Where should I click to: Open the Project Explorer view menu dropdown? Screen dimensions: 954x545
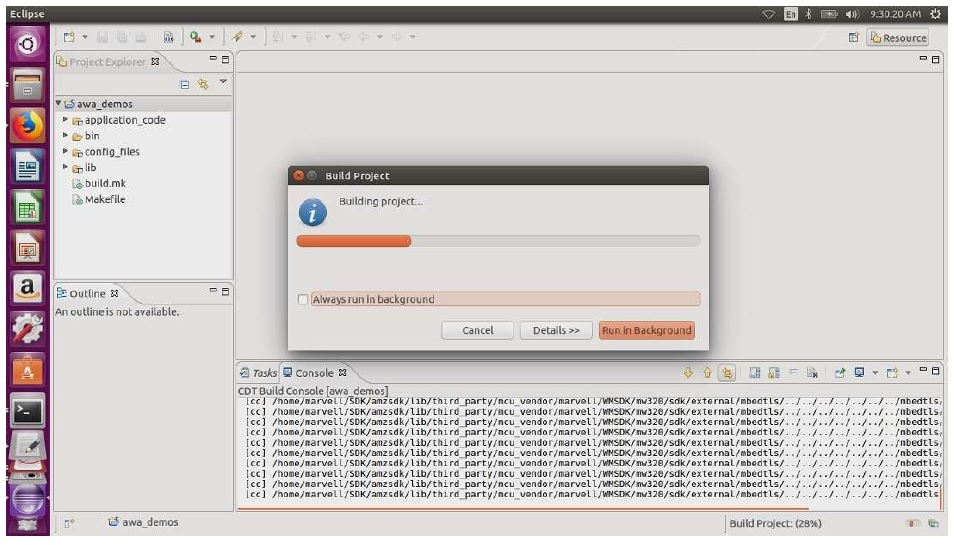[x=223, y=82]
